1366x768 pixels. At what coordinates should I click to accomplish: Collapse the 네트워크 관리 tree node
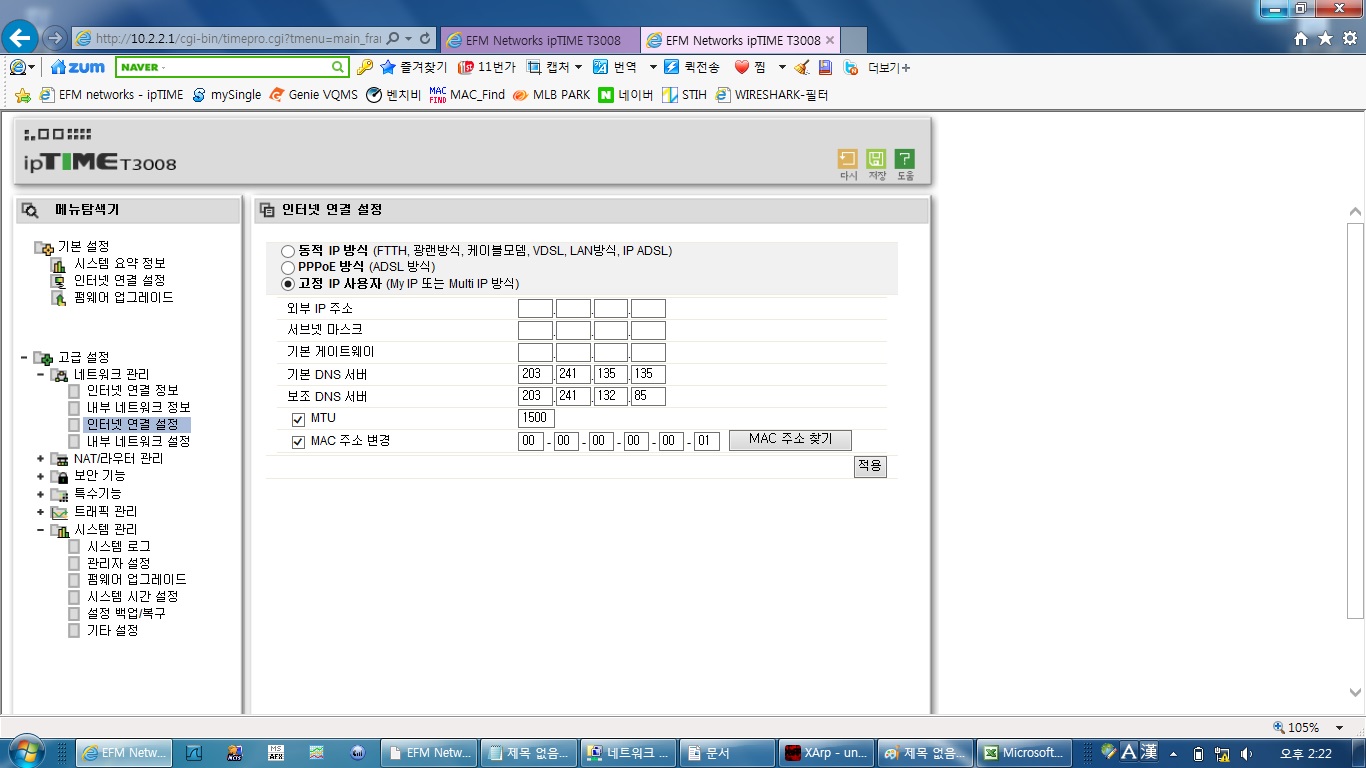point(41,374)
